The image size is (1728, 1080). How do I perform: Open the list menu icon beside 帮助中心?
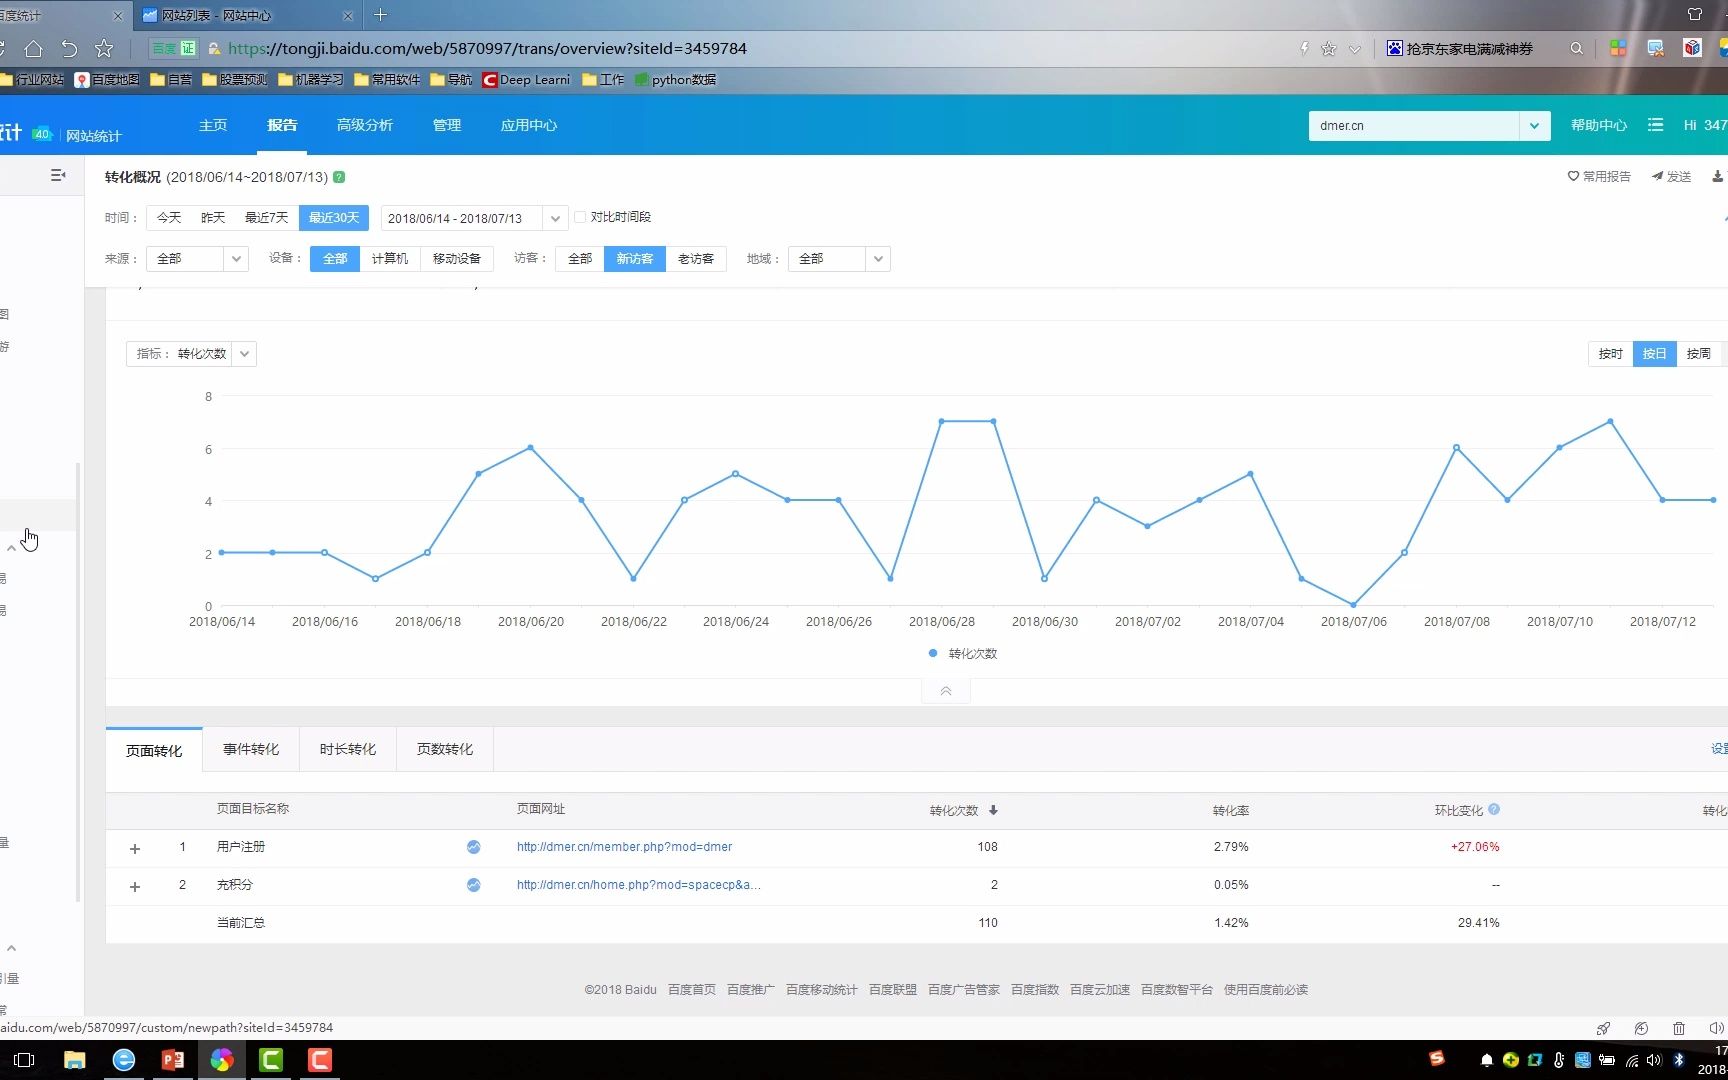[x=1656, y=125]
